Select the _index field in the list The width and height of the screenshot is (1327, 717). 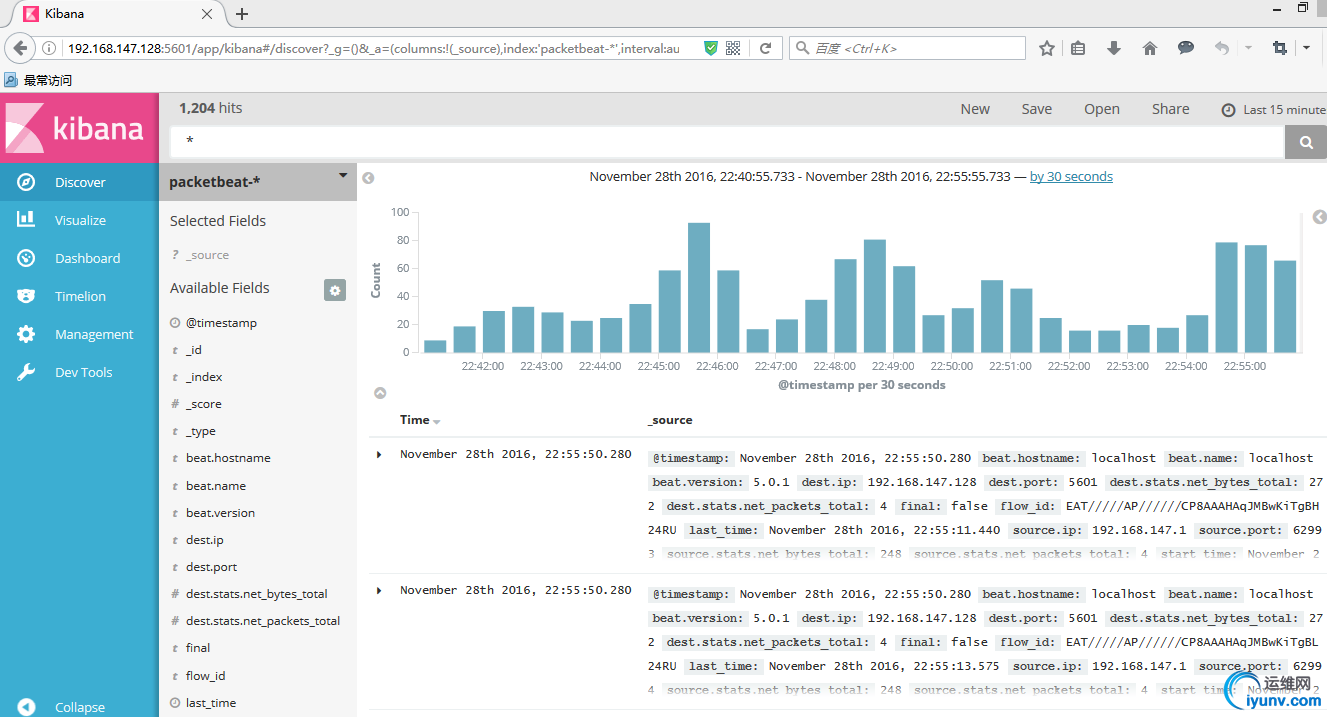pyautogui.click(x=204, y=377)
